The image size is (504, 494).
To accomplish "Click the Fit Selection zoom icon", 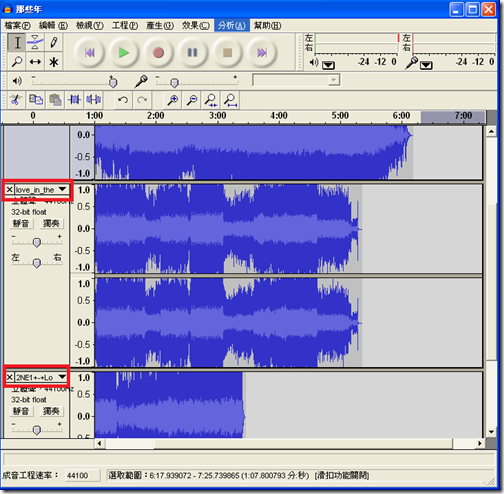I will click(x=211, y=100).
